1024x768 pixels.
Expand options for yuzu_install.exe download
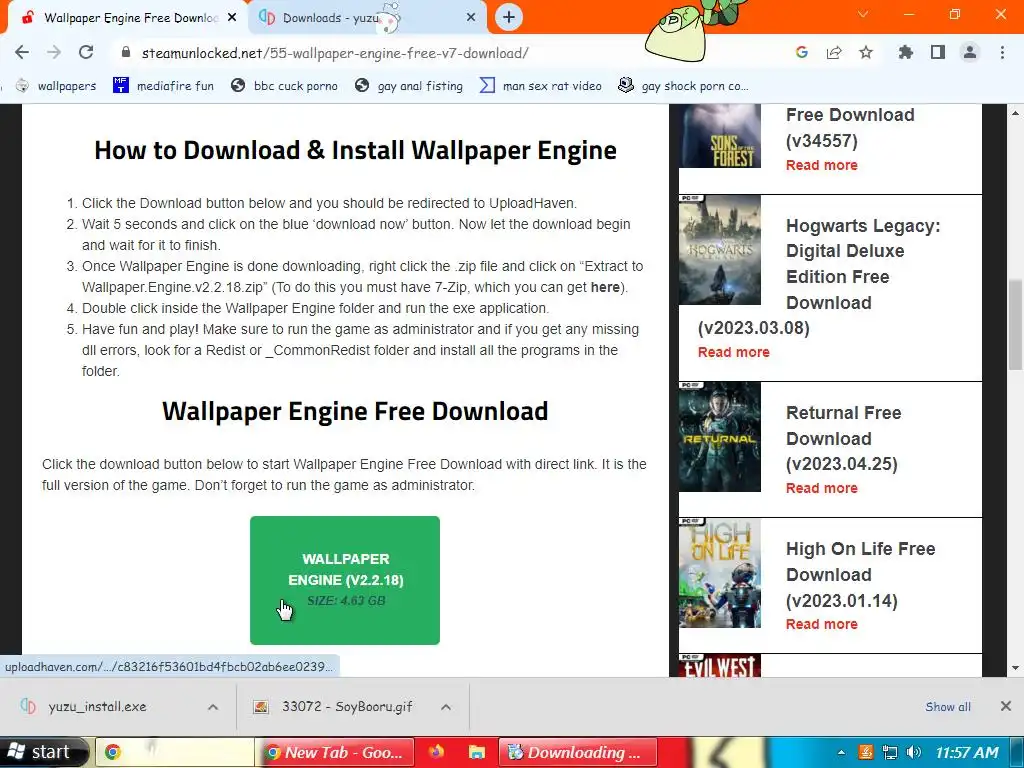coord(213,707)
